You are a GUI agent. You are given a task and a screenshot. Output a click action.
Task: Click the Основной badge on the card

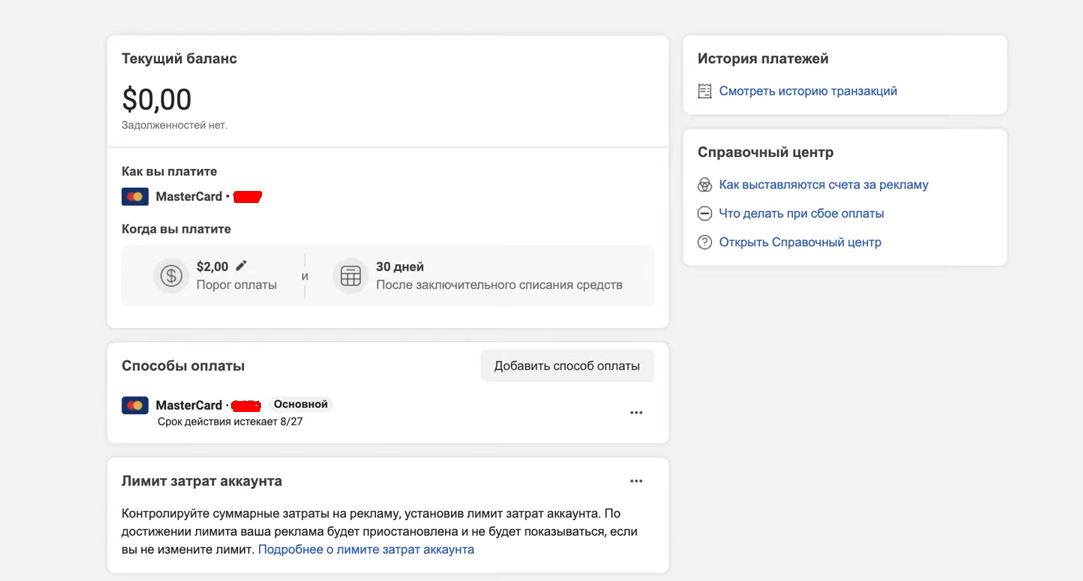coord(300,404)
